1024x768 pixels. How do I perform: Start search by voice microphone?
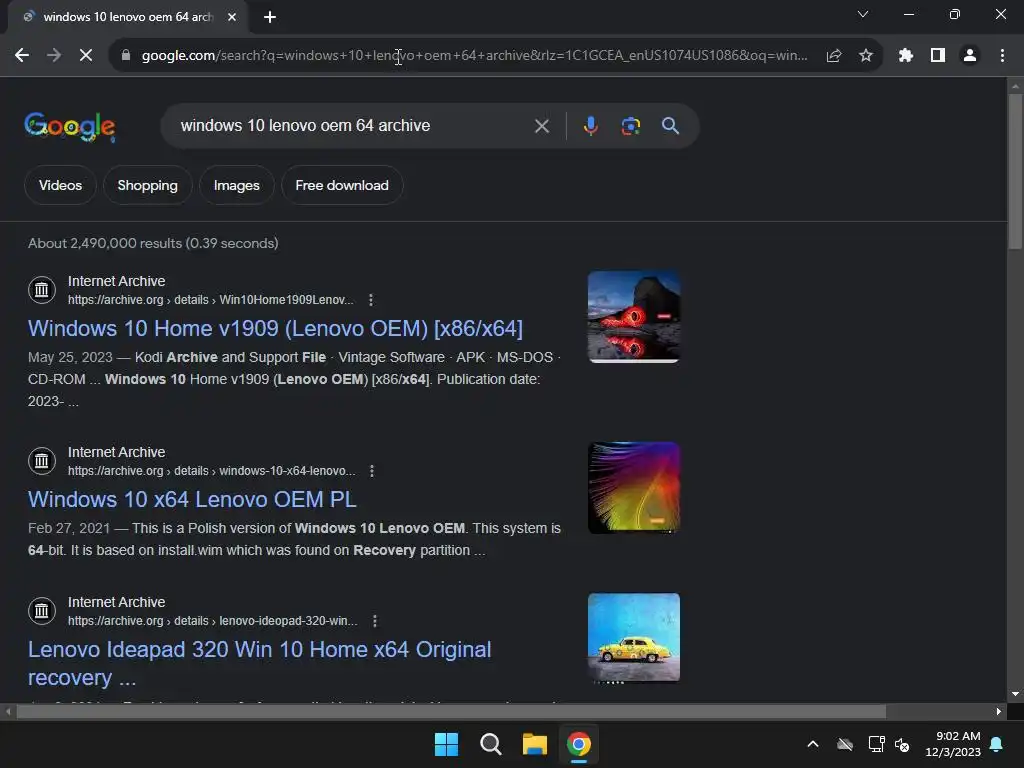(x=590, y=126)
